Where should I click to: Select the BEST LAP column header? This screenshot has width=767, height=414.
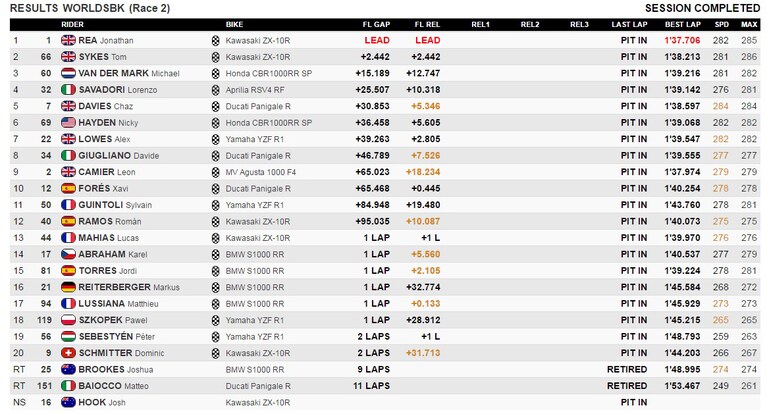pos(682,24)
